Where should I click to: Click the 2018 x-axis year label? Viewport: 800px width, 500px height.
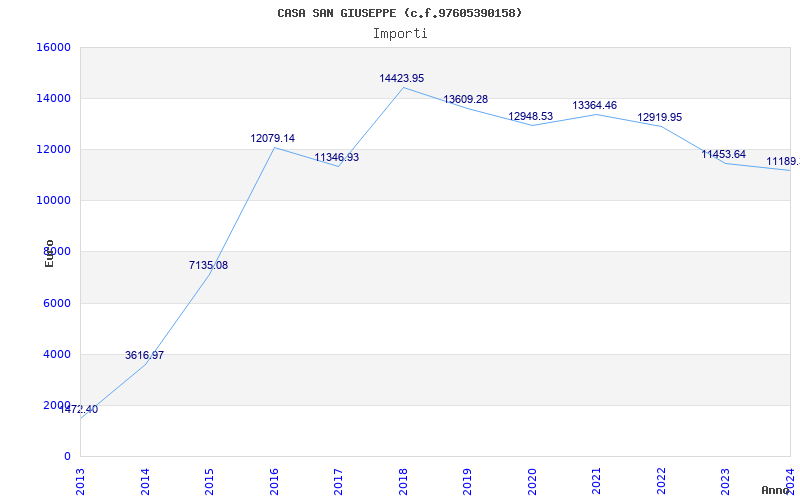(403, 482)
